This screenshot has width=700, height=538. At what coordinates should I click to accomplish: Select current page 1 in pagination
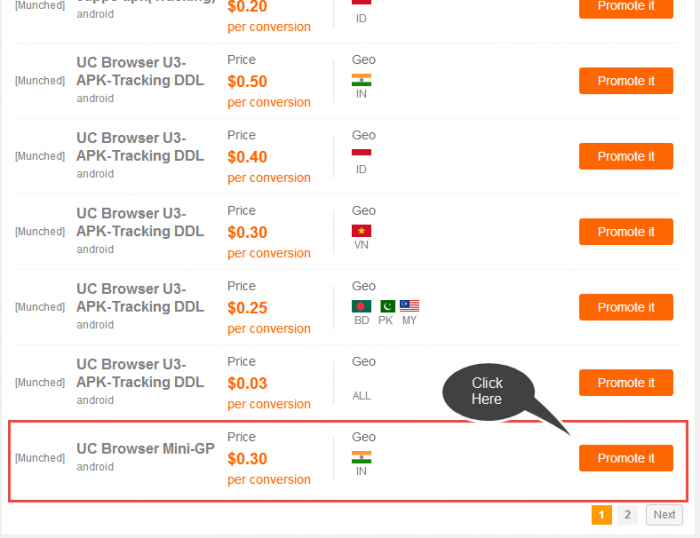601,515
